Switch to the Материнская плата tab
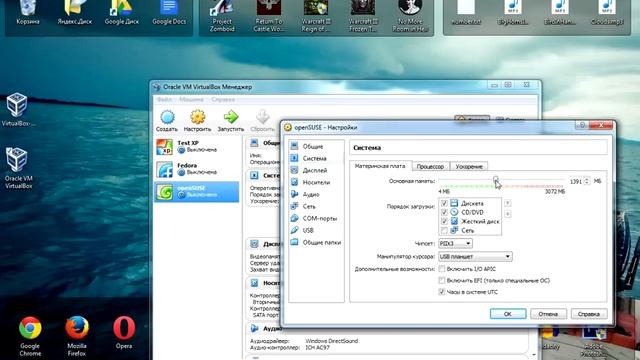This screenshot has width=640, height=360. (380, 166)
